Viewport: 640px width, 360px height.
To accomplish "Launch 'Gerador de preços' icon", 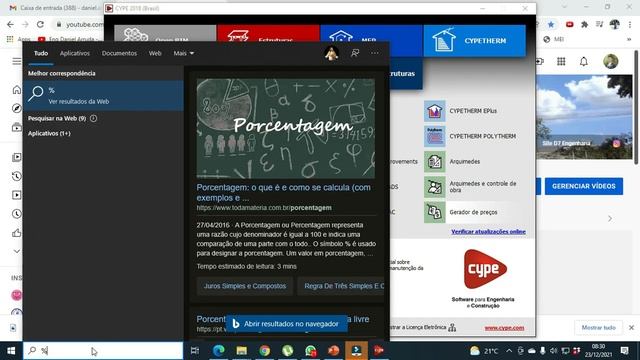I will click(x=434, y=212).
